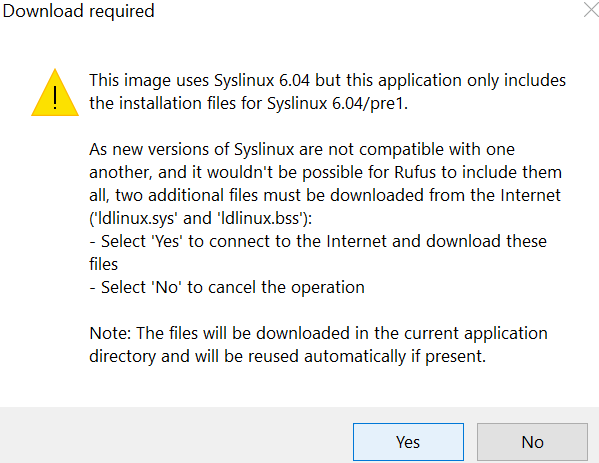
Task: Click the 'Syslinux 6.04/pre1' version text
Action: click(335, 104)
